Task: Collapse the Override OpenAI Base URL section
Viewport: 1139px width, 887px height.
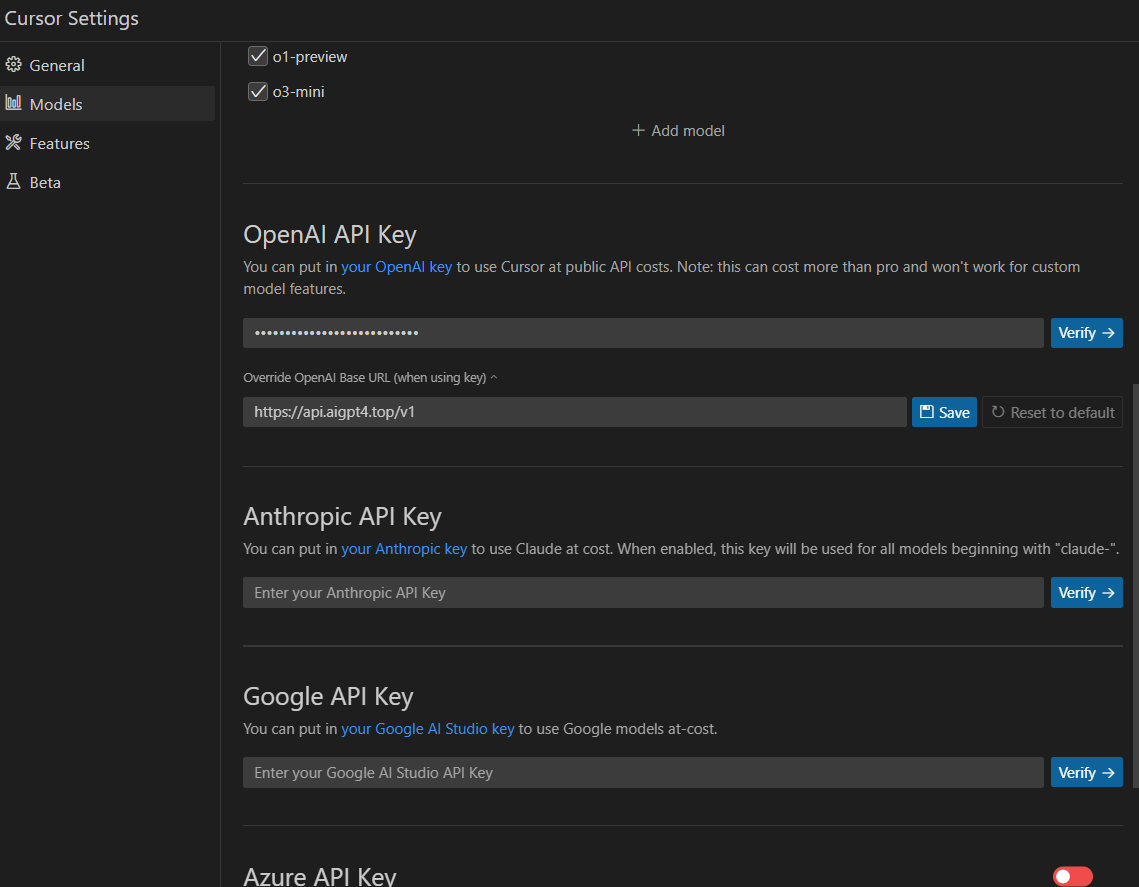Action: [370, 378]
